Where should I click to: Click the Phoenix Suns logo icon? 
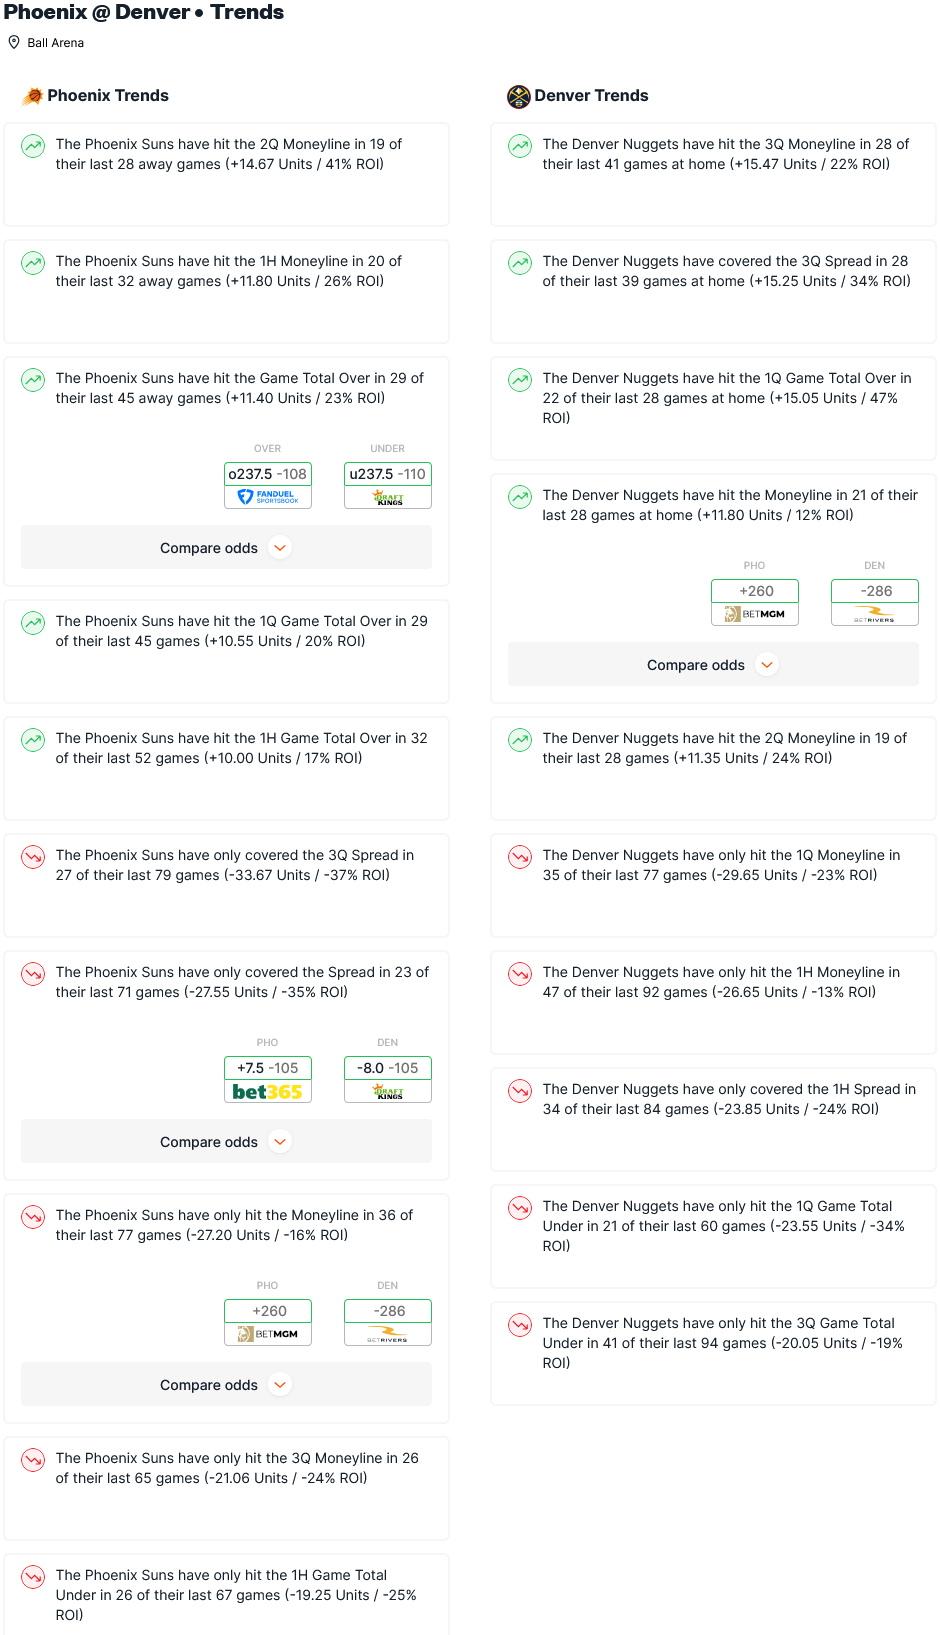tap(33, 96)
